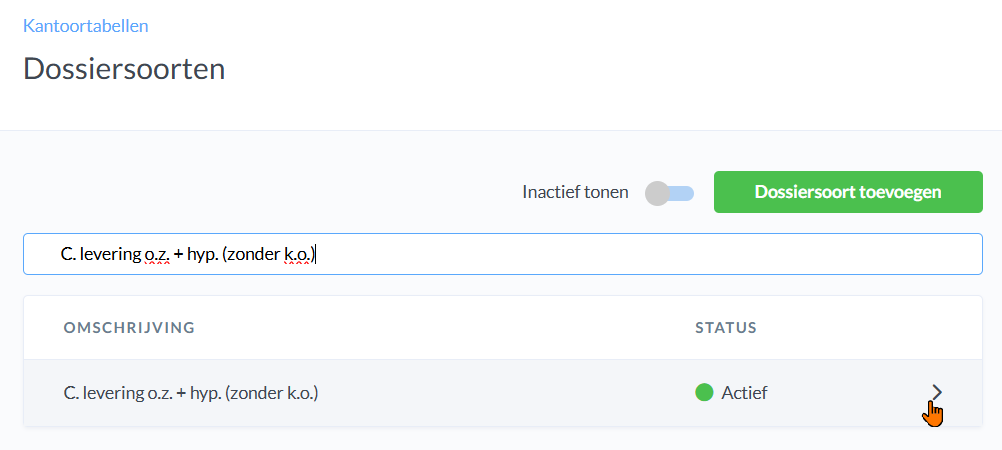Open the chevron arrow on the dossier row

[x=937, y=392]
